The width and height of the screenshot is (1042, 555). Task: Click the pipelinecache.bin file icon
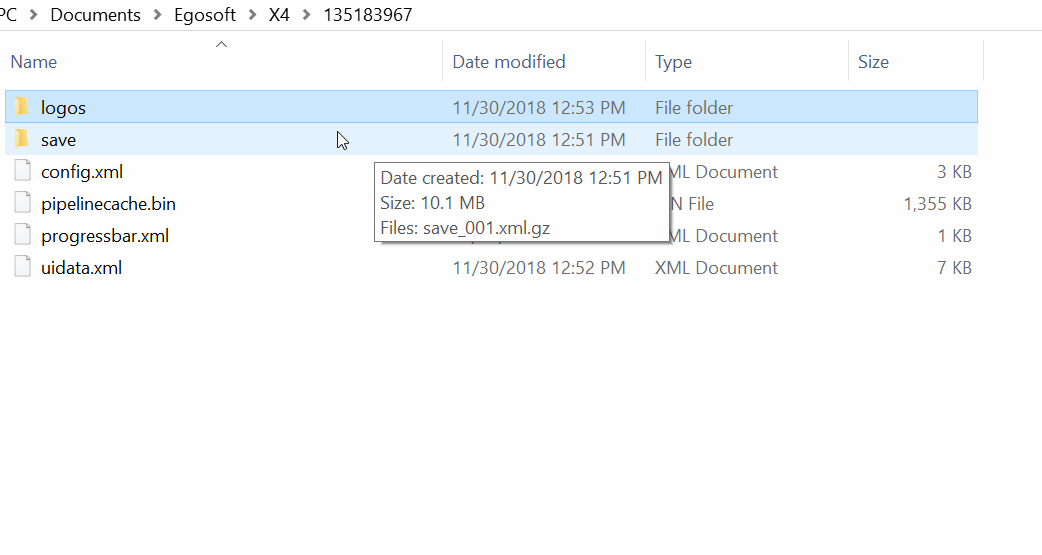pyautogui.click(x=23, y=203)
